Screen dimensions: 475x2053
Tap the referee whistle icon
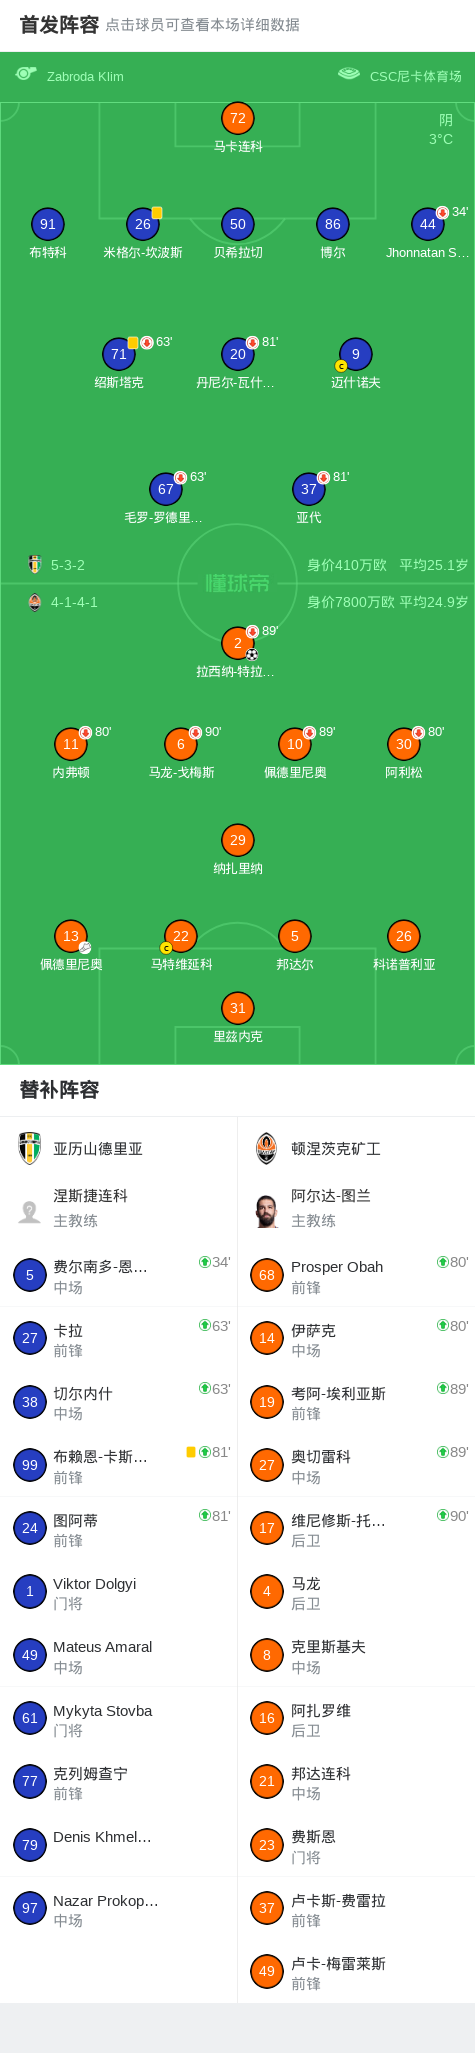click(26, 74)
